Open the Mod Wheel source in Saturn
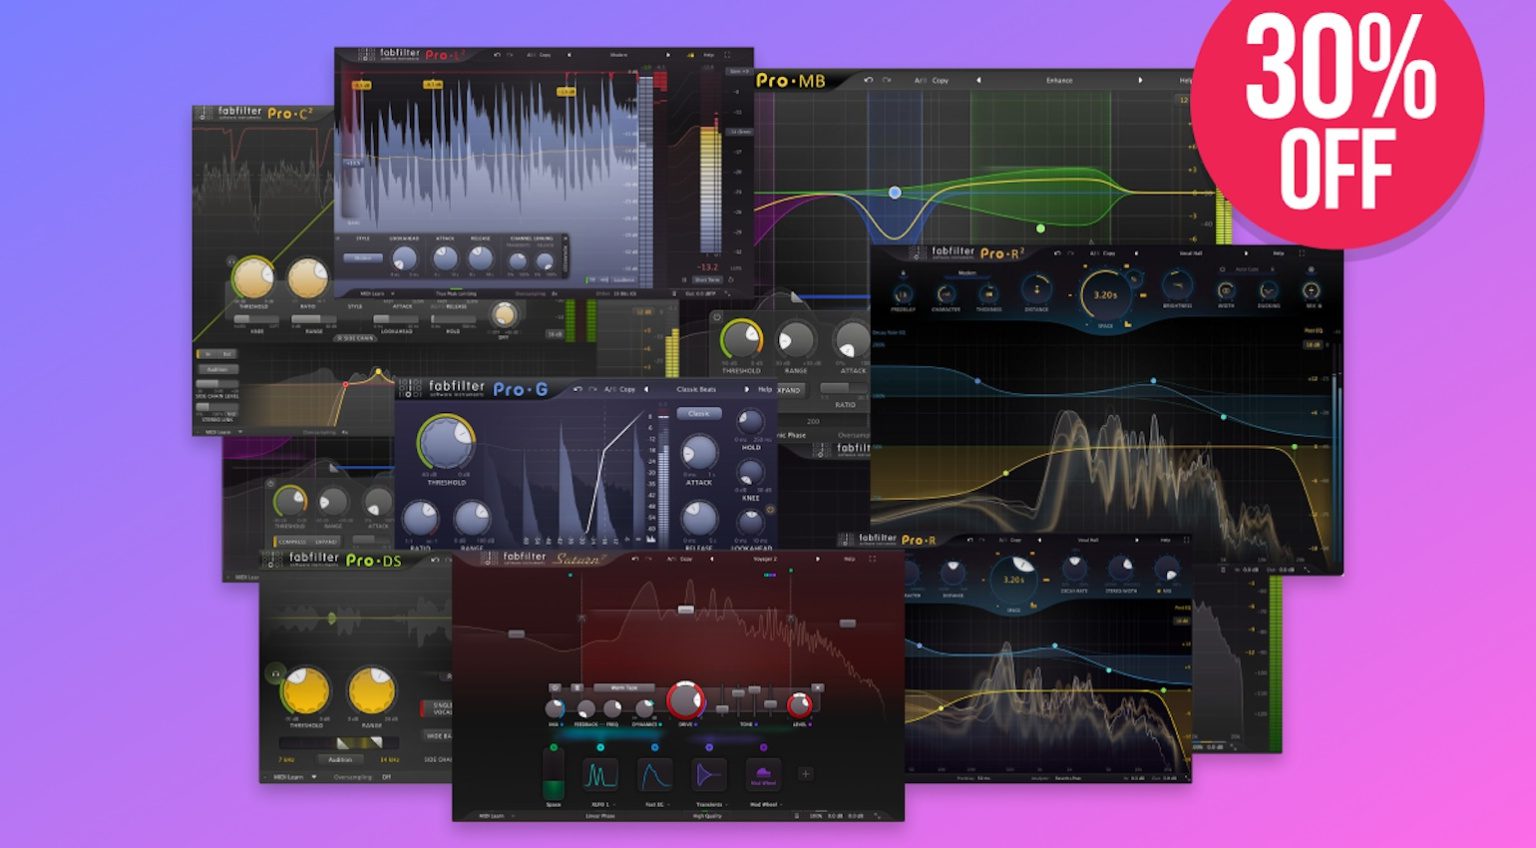 [x=763, y=774]
